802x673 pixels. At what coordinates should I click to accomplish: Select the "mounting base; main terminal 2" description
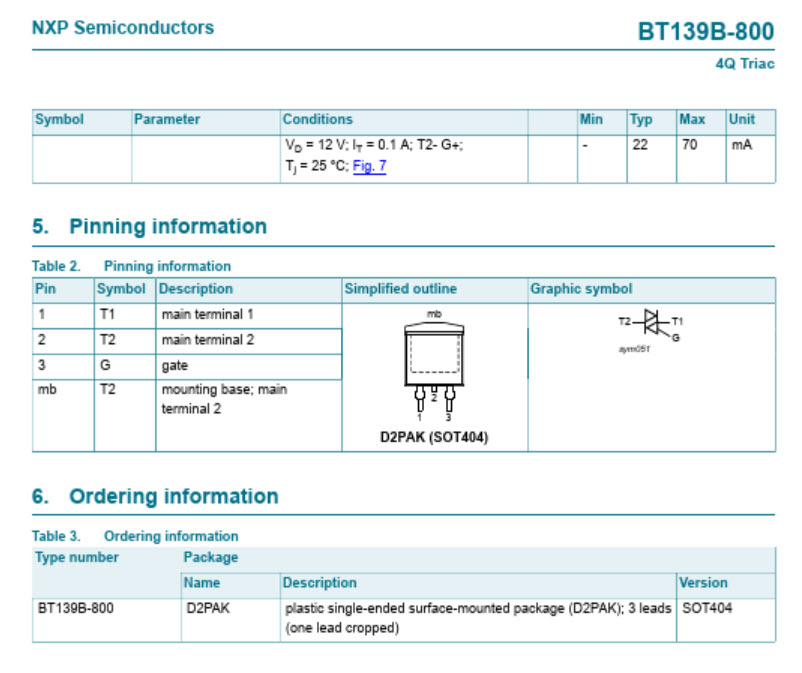coord(225,399)
